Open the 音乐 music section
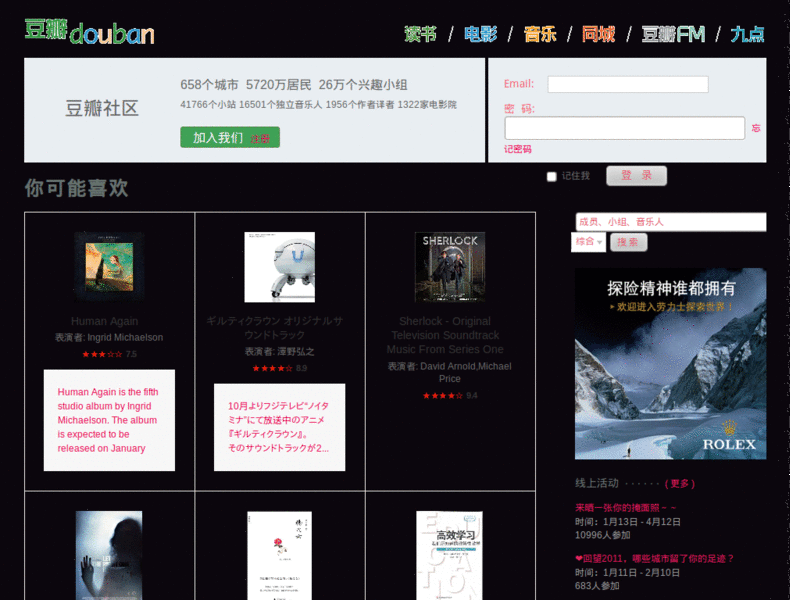This screenshot has width=800, height=600. tap(540, 34)
